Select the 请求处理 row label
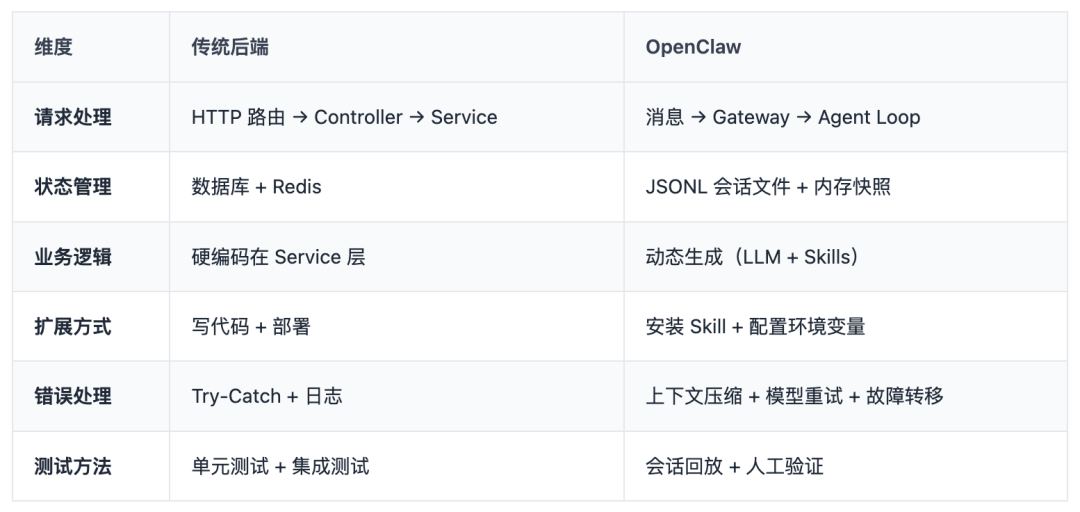 coord(73,117)
